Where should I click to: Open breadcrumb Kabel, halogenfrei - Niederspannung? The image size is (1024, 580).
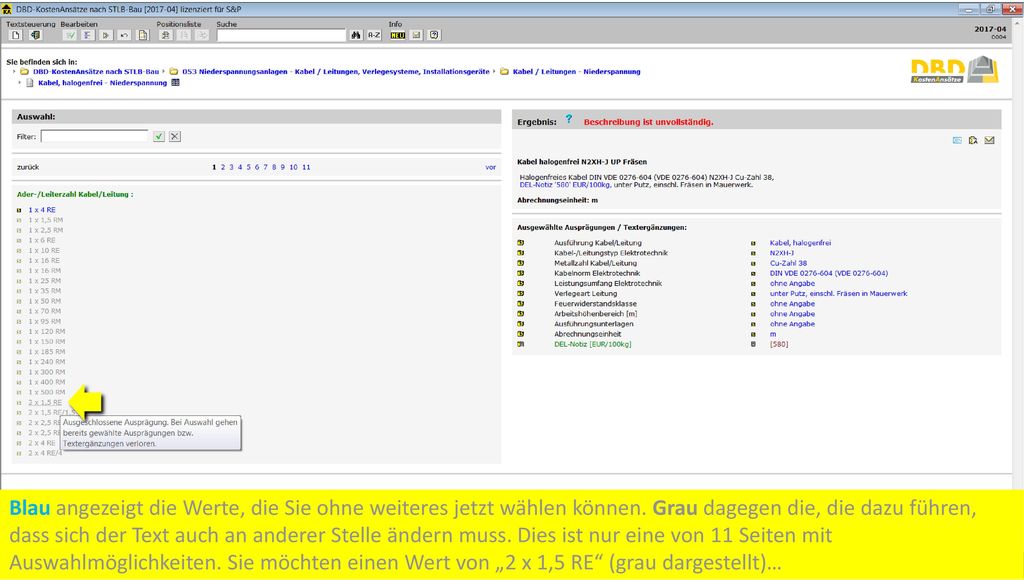(103, 83)
